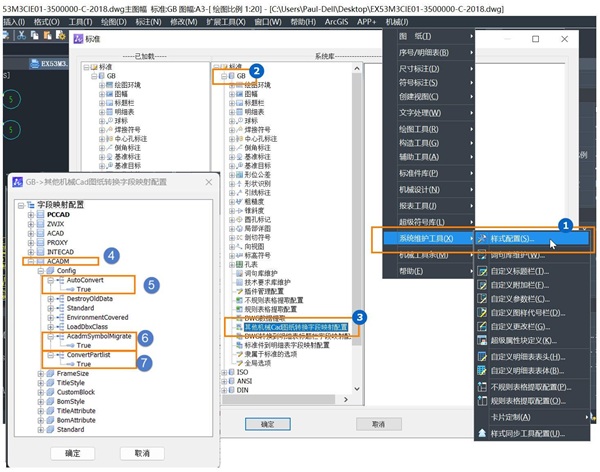The width and height of the screenshot is (600, 472).
Task: Click 取消 in the 标准 dialog
Action: pos(378,424)
